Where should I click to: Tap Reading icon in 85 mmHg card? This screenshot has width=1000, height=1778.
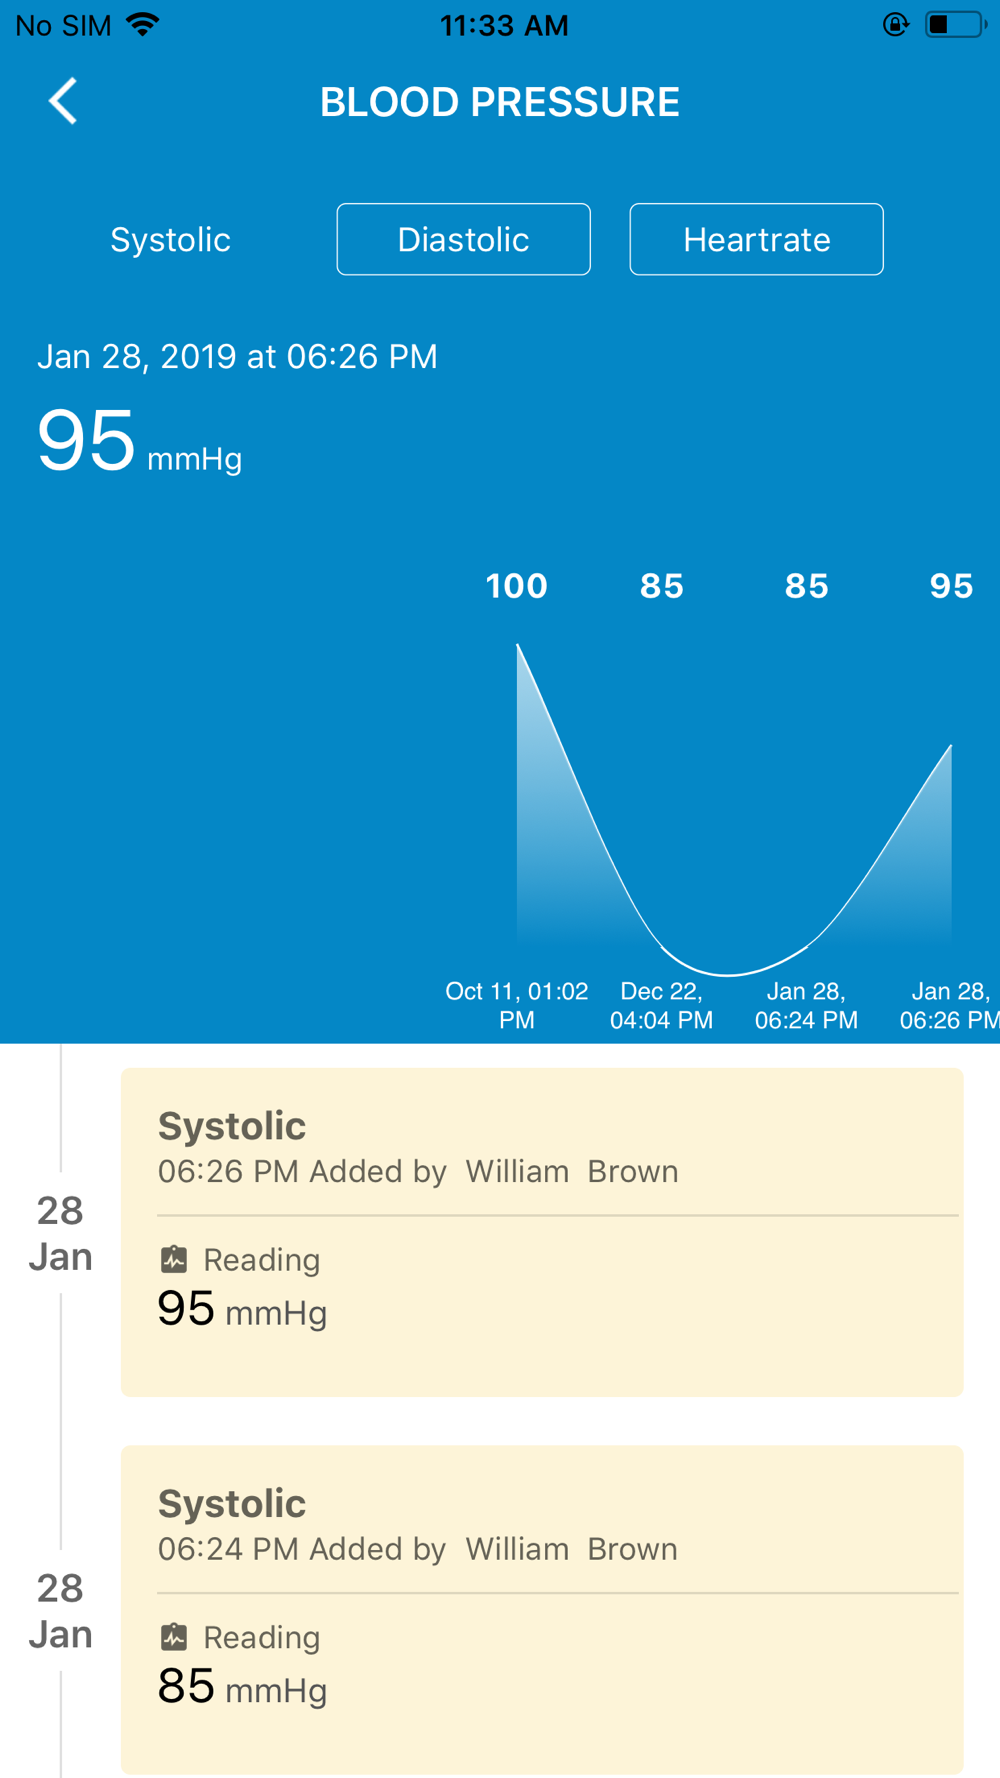click(174, 1637)
